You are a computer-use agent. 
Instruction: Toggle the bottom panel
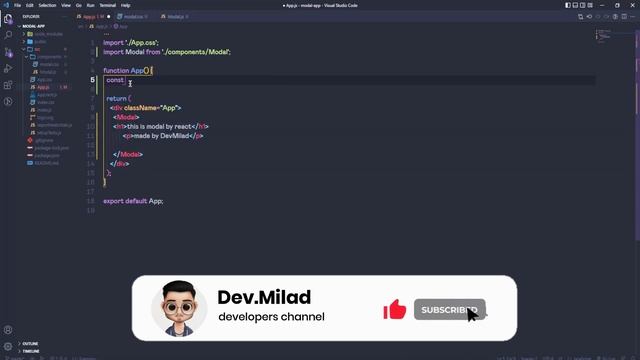(x=575, y=5)
